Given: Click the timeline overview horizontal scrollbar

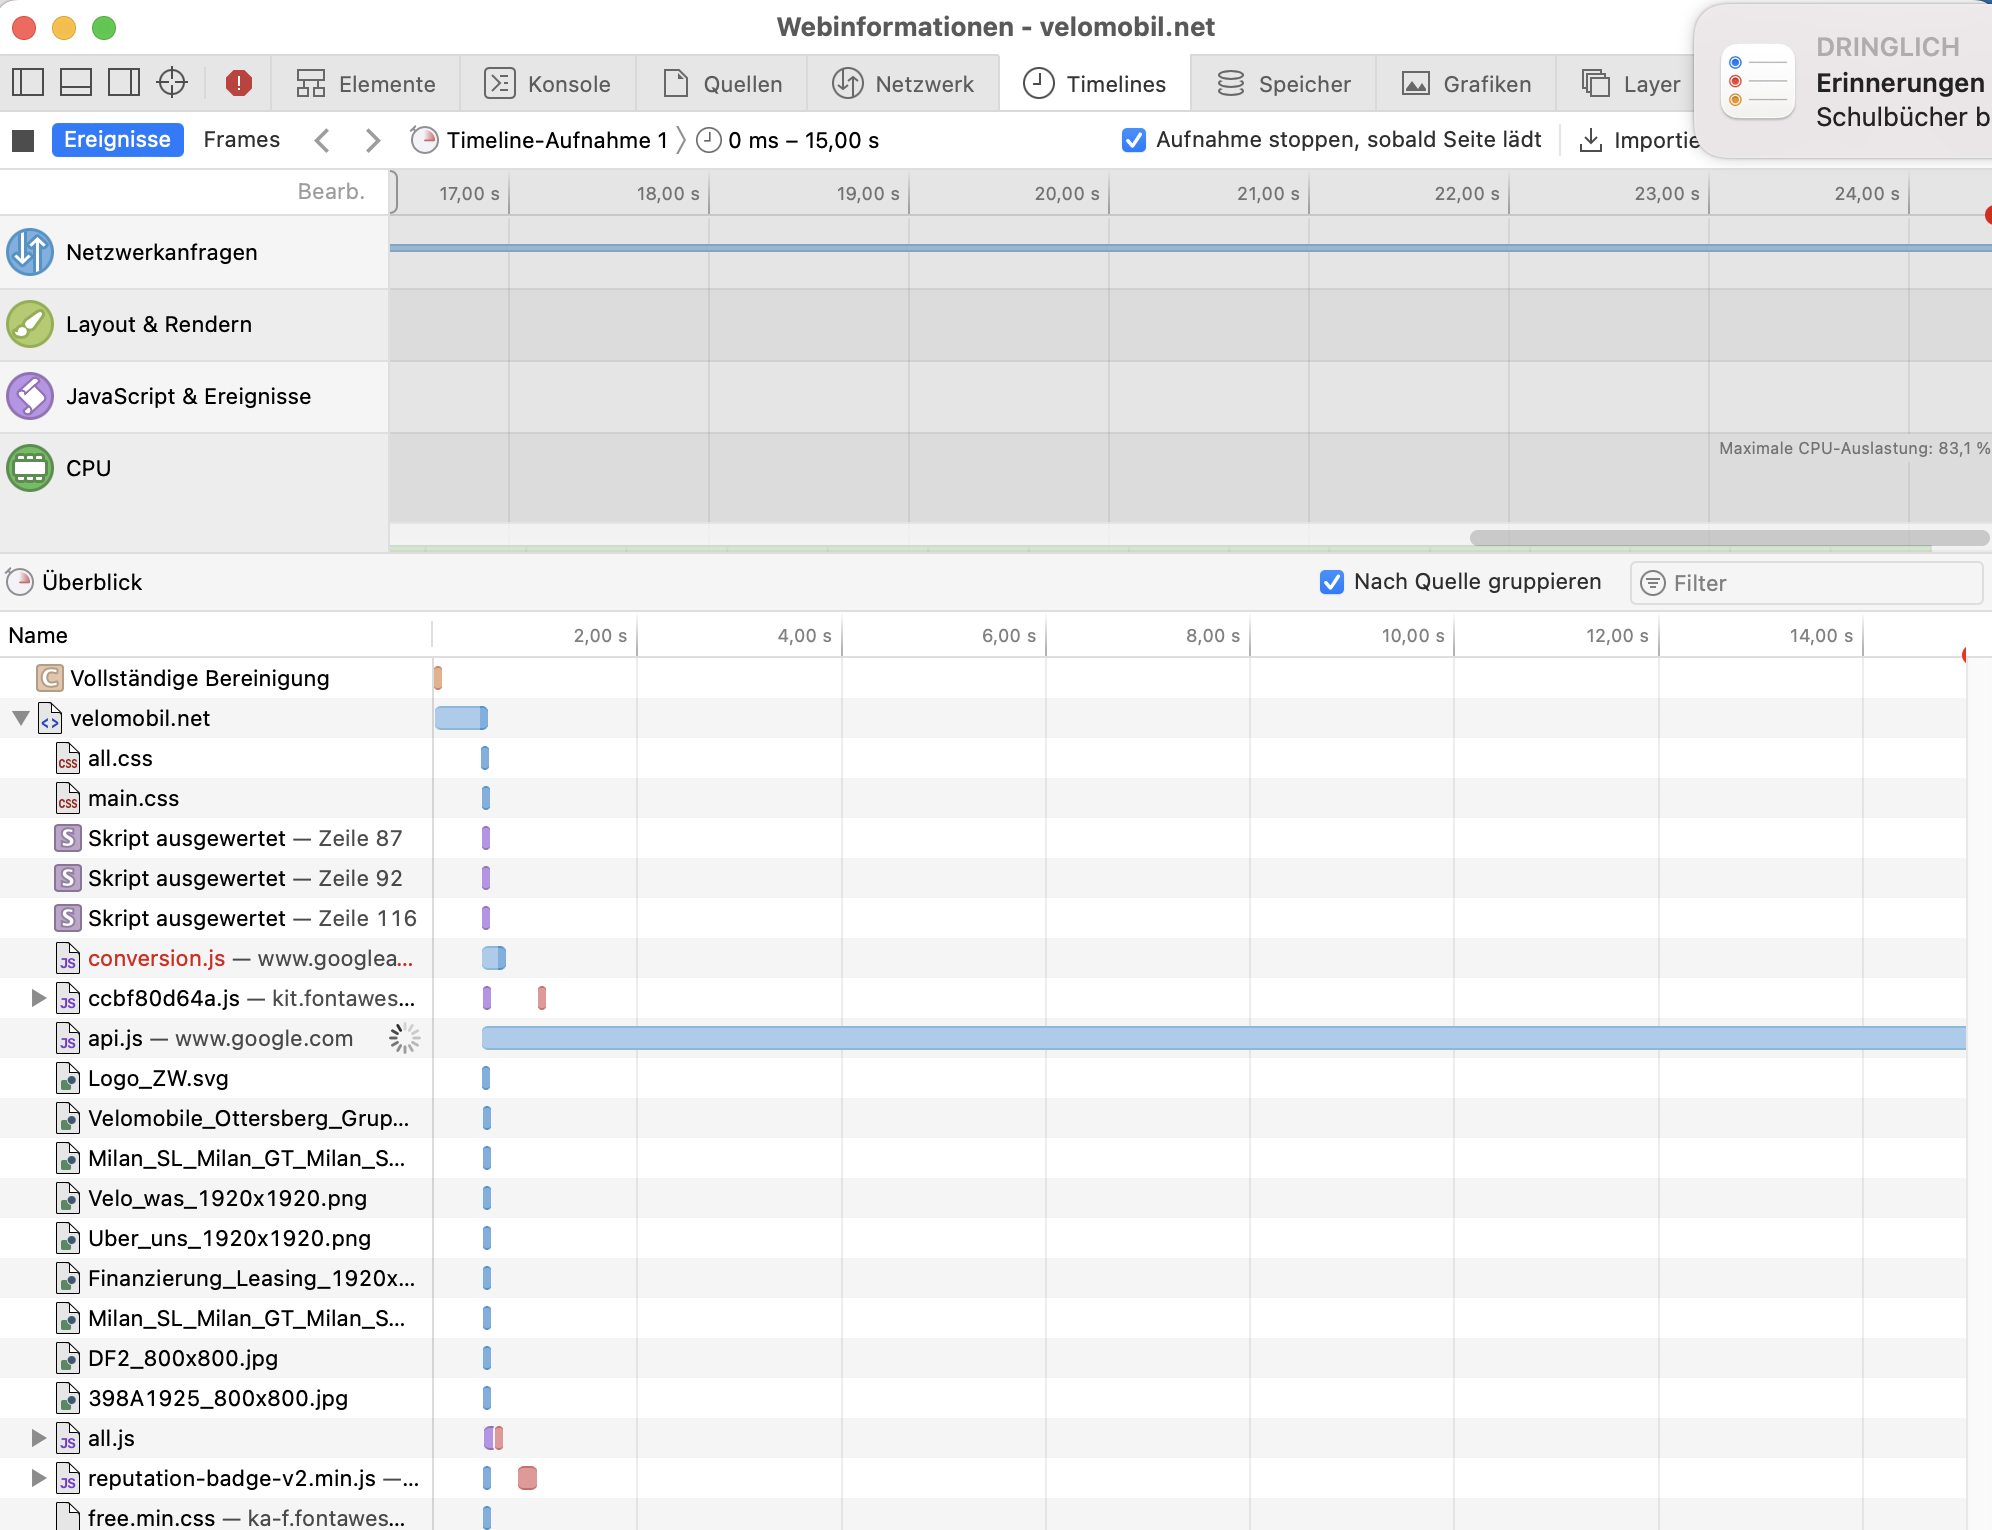Looking at the screenshot, I should click(1728, 538).
